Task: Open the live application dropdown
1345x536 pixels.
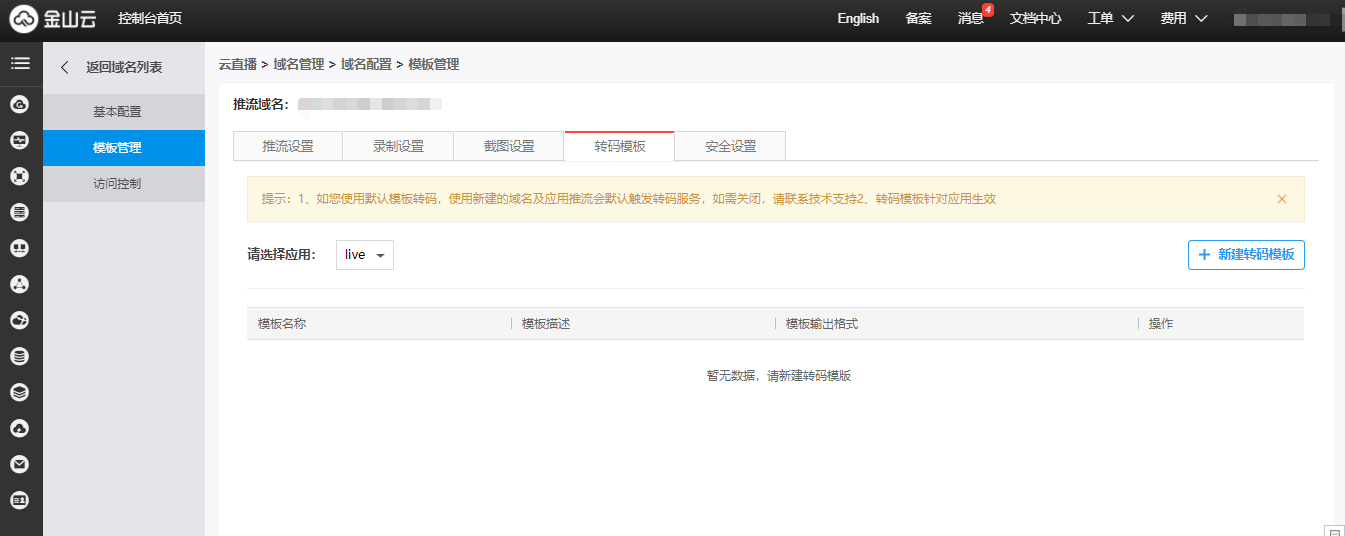Action: (364, 255)
